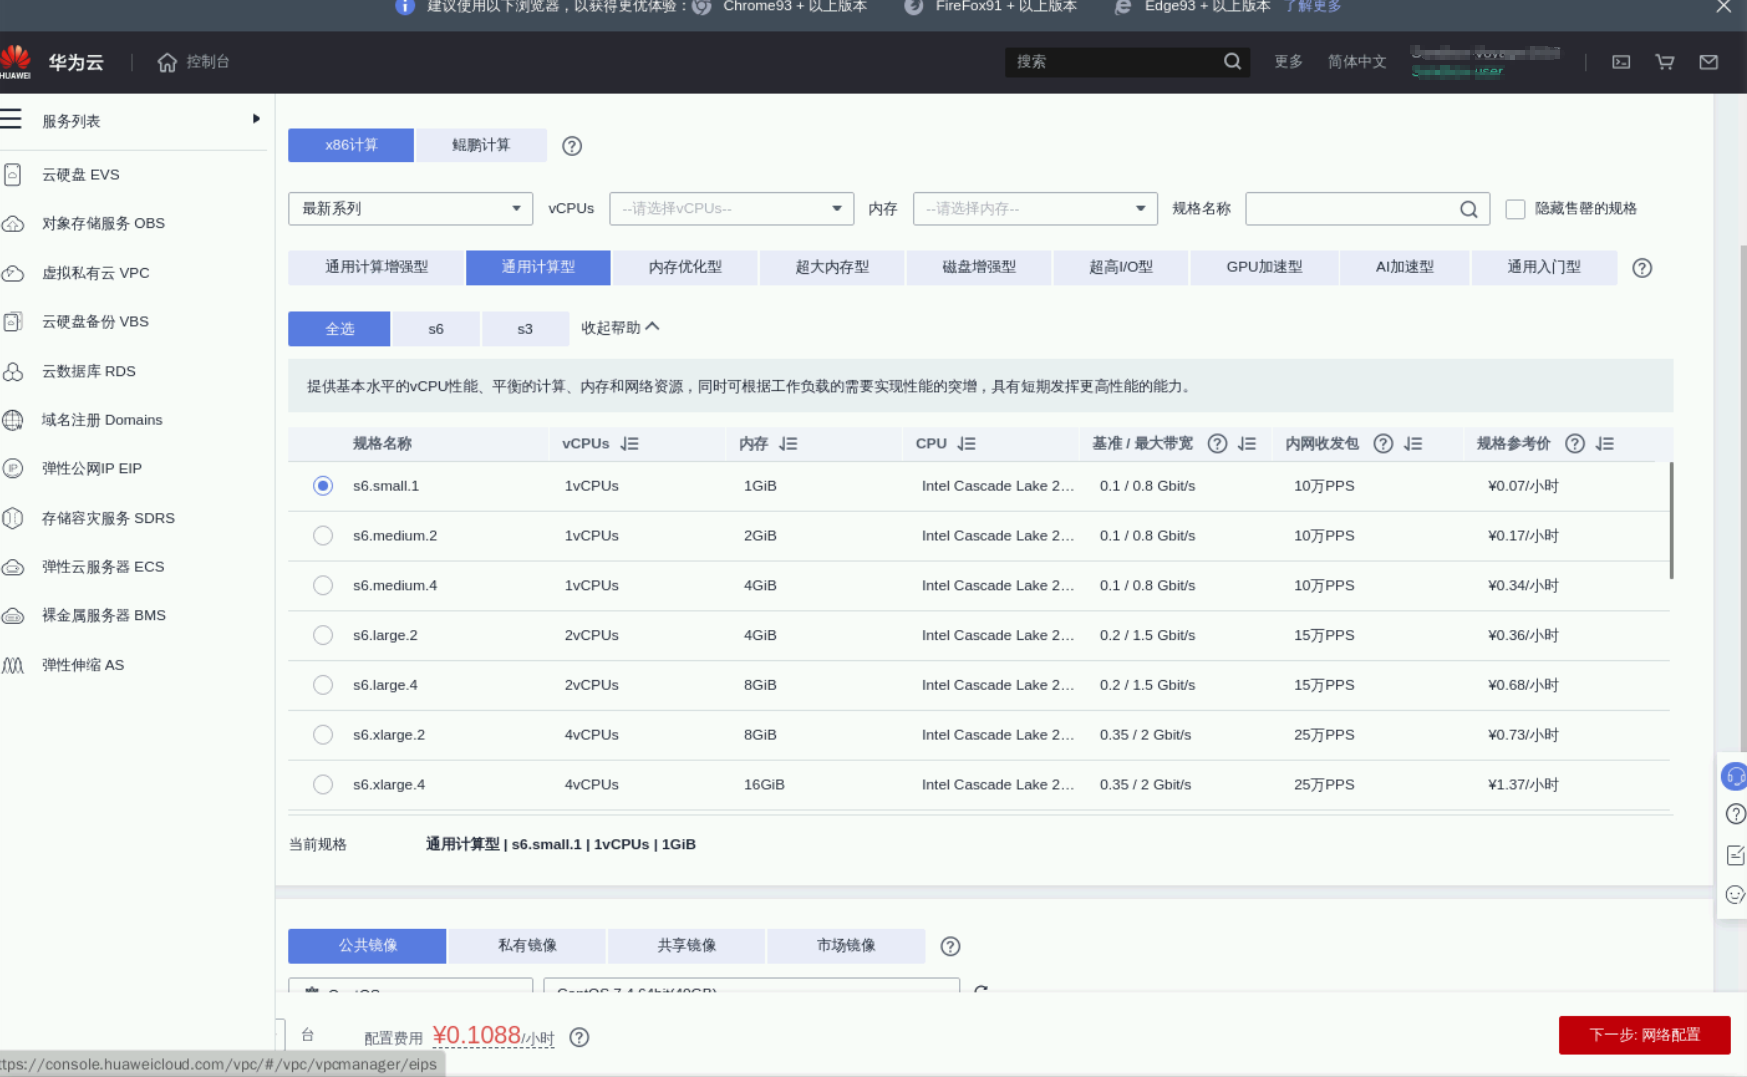The image size is (1747, 1077).
Task: Select the s6.large.2 radio button
Action: 323,635
